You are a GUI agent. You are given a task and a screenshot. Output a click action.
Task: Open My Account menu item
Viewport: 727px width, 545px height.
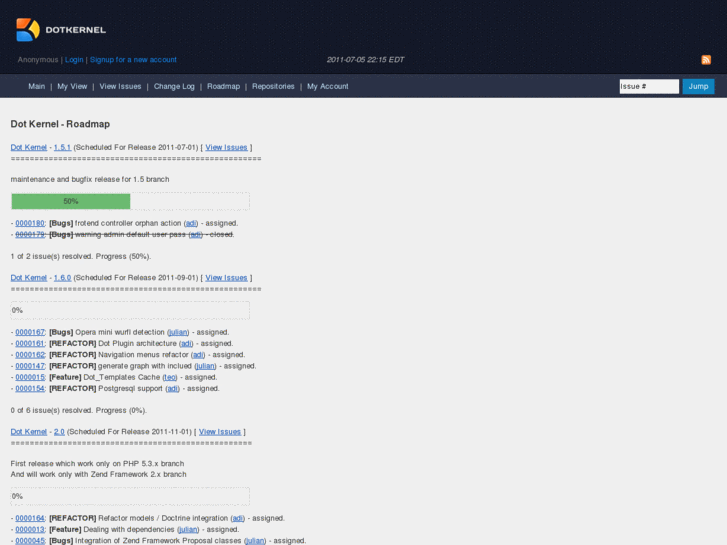point(328,86)
